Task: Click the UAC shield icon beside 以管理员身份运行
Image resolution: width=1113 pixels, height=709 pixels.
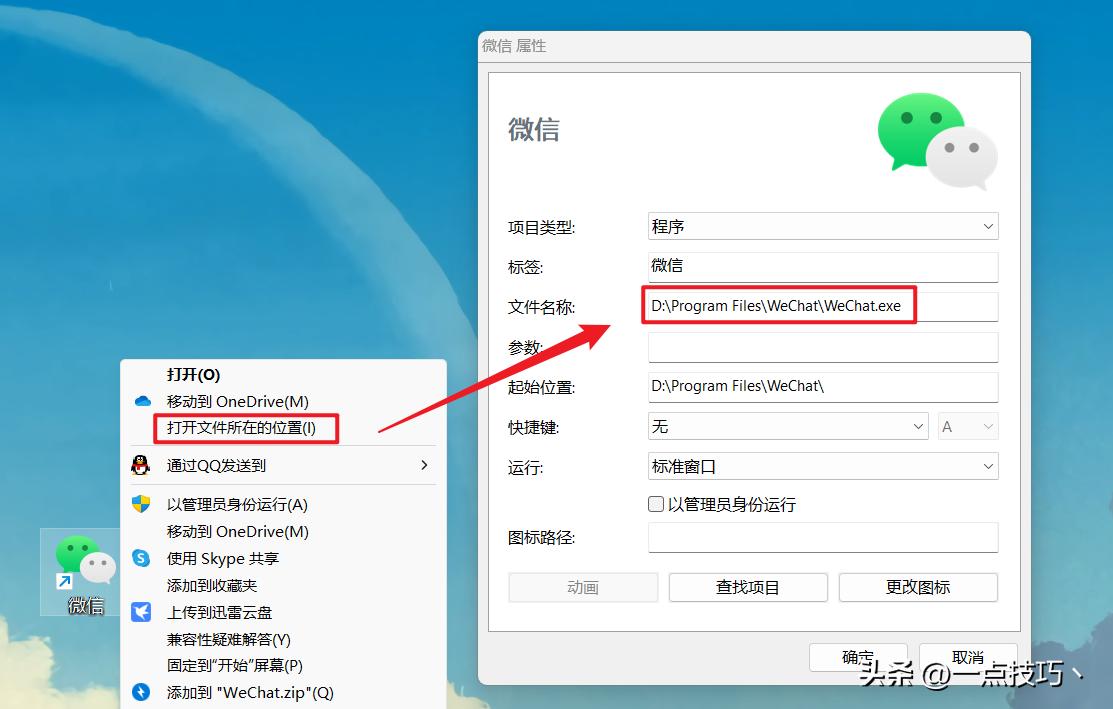Action: pyautogui.click(x=140, y=504)
